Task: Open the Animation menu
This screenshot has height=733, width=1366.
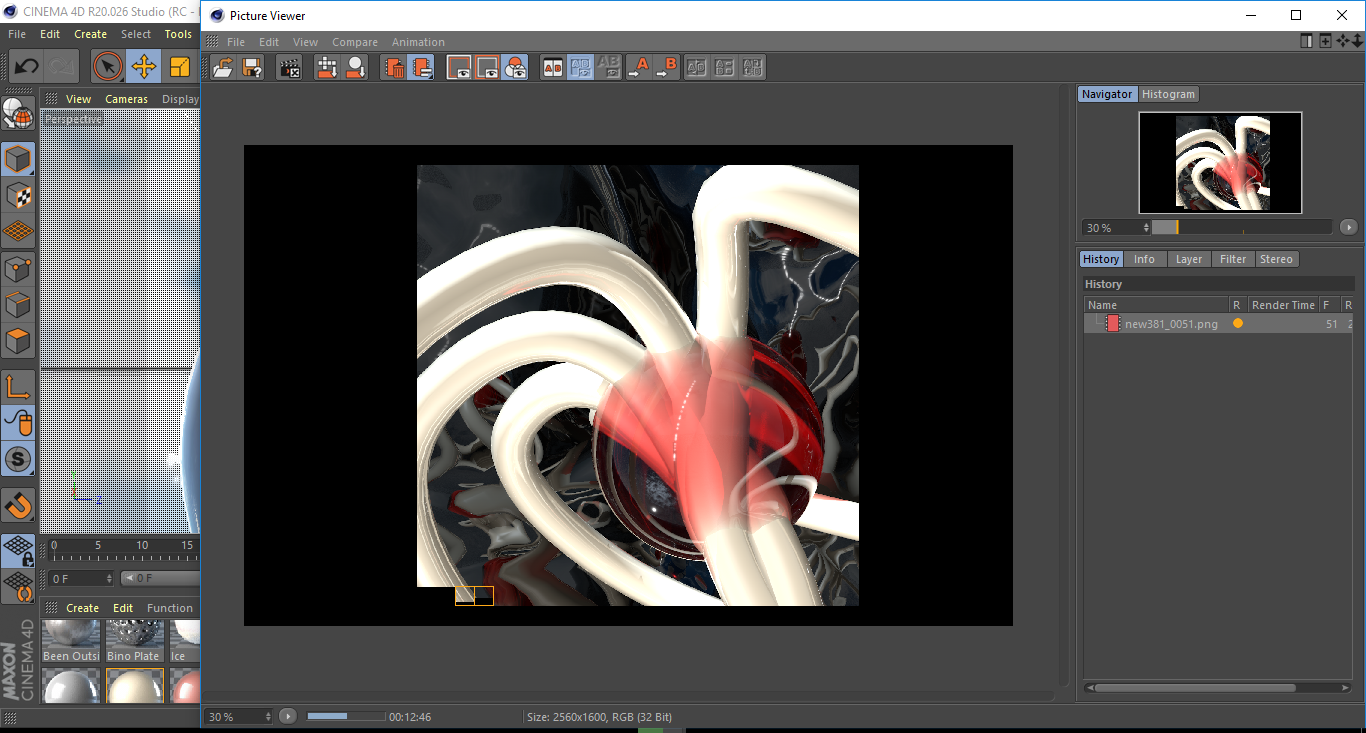Action: pyautogui.click(x=418, y=42)
